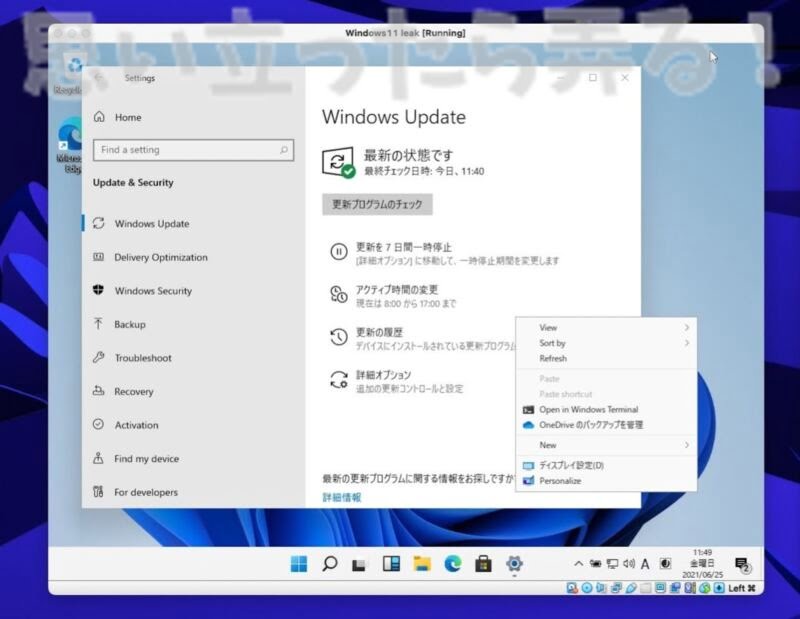Image resolution: width=800 pixels, height=619 pixels.
Task: Open the Start menu Windows logo
Action: (298, 564)
